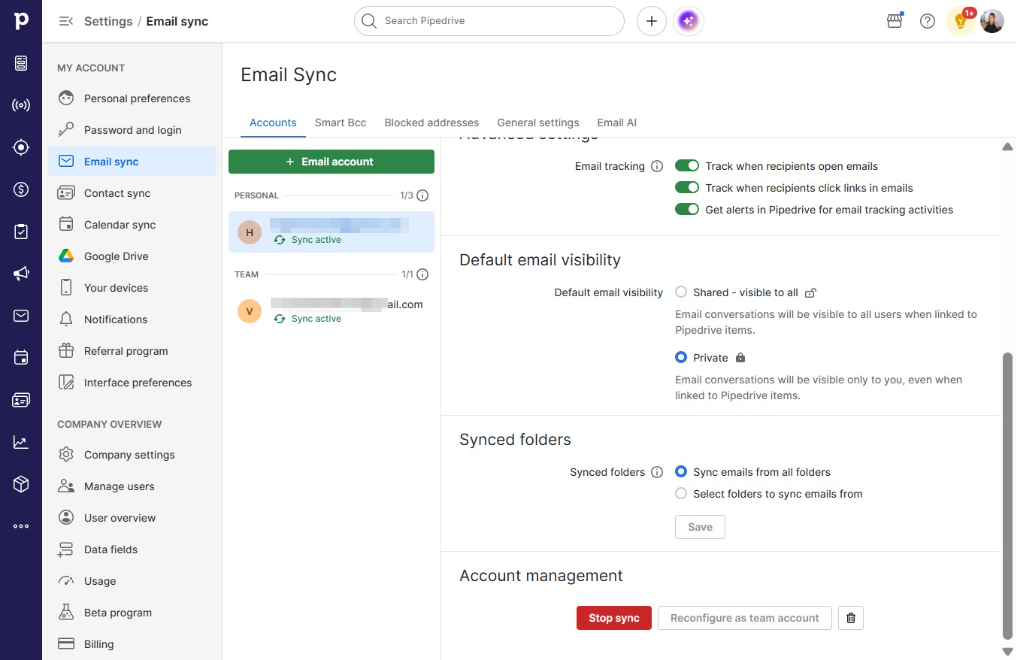Show Email tracking info tooltip icon
Viewport: 1016px width, 660px height.
click(x=656, y=166)
